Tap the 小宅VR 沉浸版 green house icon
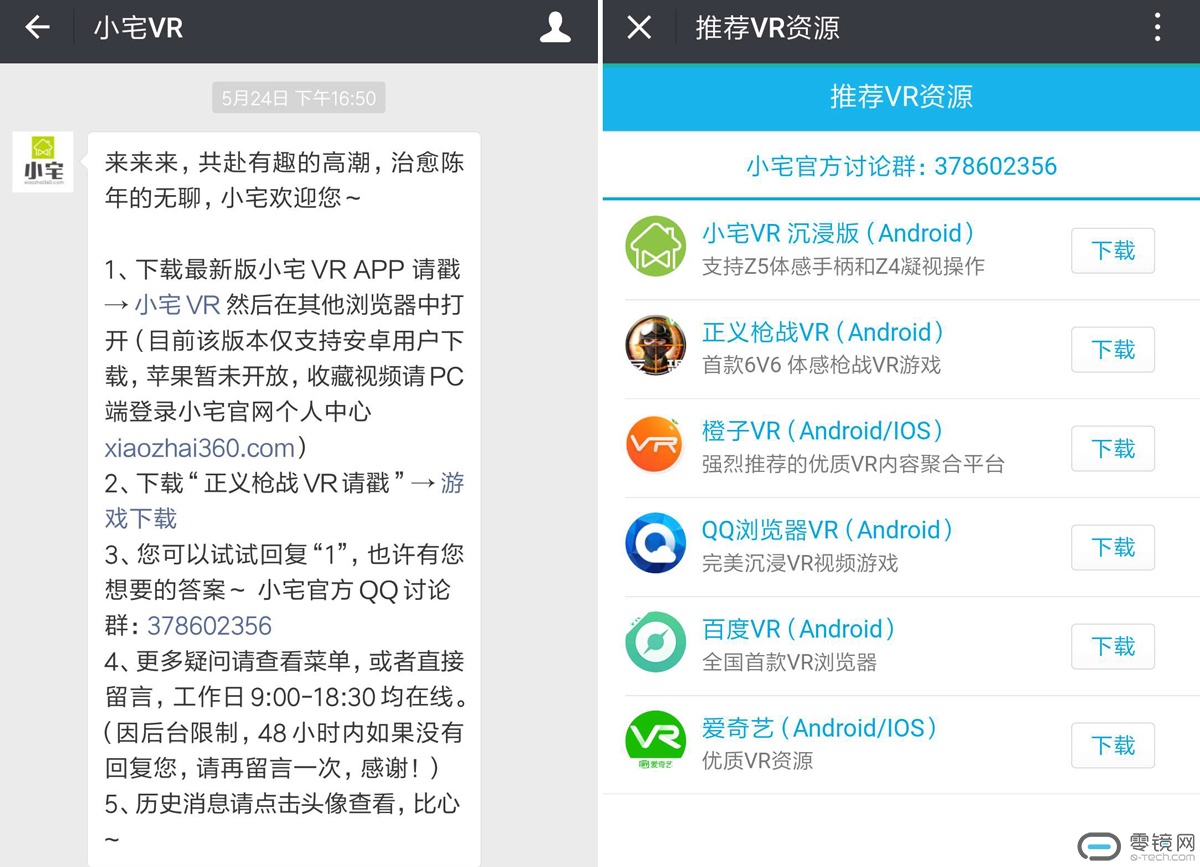Screen dimensions: 1200x867 pyautogui.click(x=656, y=248)
